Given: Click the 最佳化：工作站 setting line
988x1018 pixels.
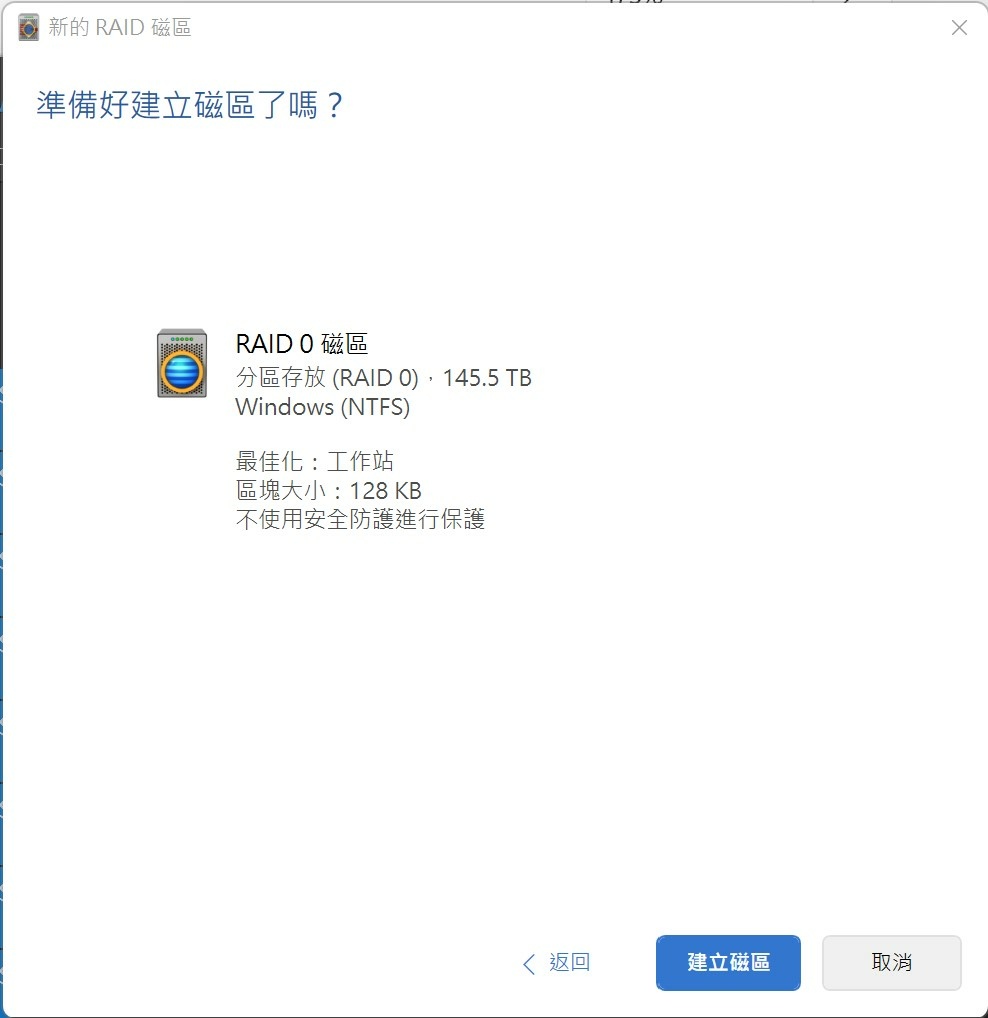Looking at the screenshot, I should pyautogui.click(x=314, y=462).
